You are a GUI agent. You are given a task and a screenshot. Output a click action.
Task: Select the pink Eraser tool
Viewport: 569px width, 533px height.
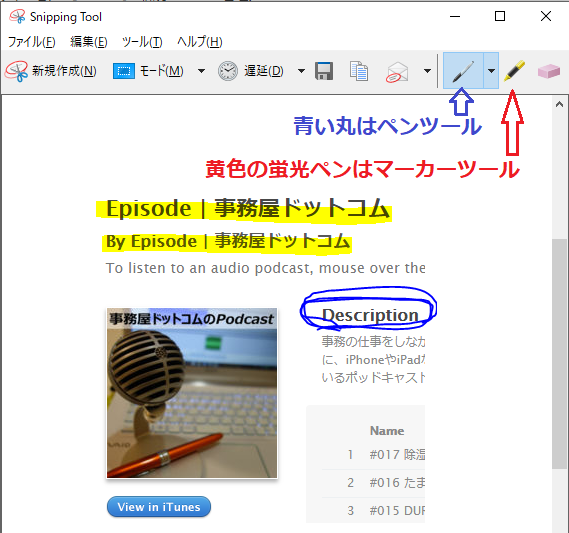coord(549,71)
